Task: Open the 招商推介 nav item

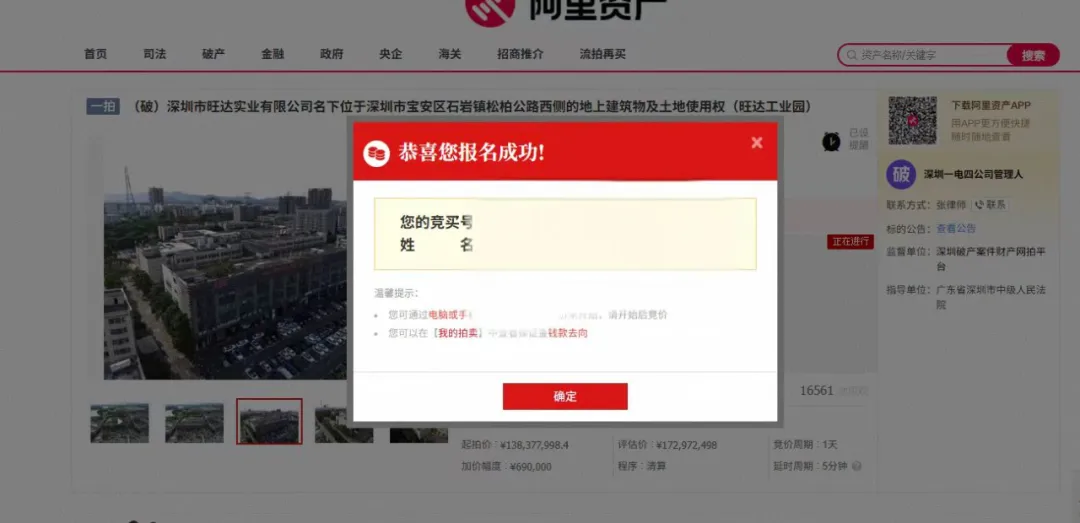Action: coord(520,54)
